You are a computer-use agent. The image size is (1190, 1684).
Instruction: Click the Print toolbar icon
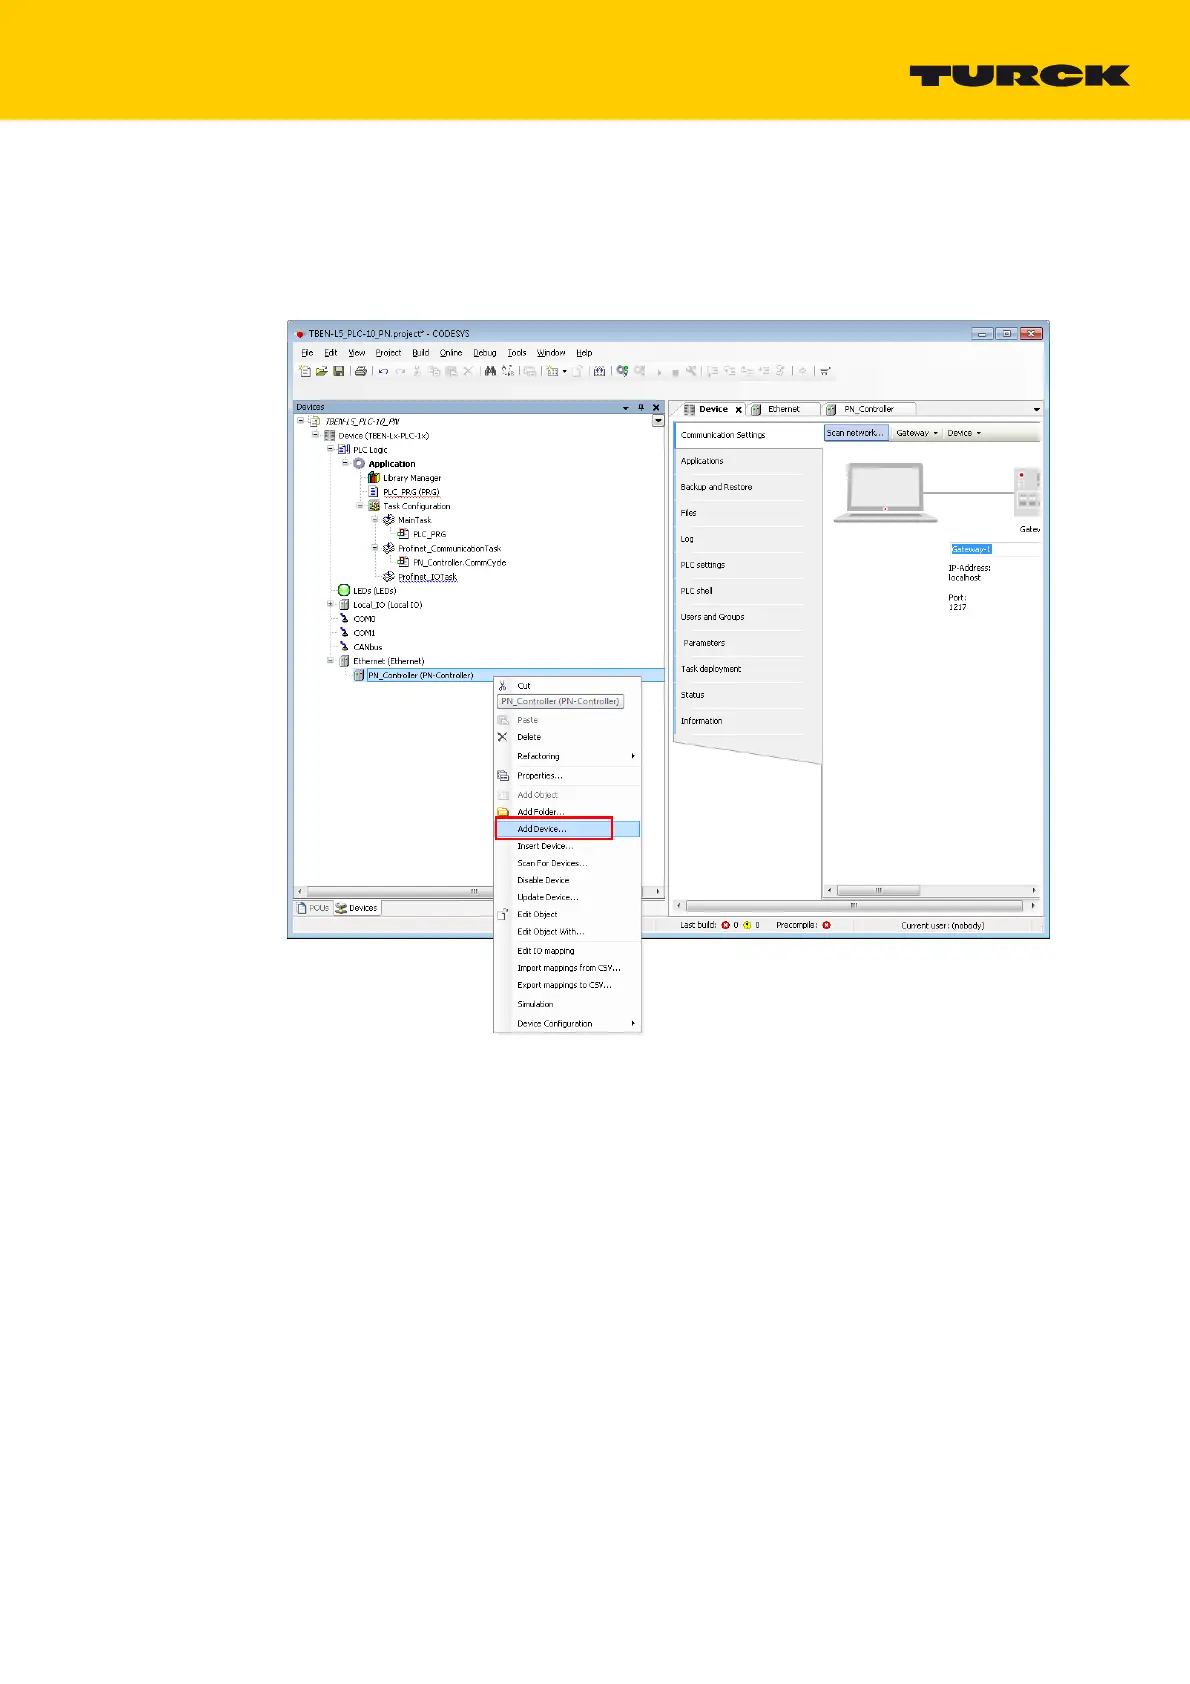click(361, 371)
